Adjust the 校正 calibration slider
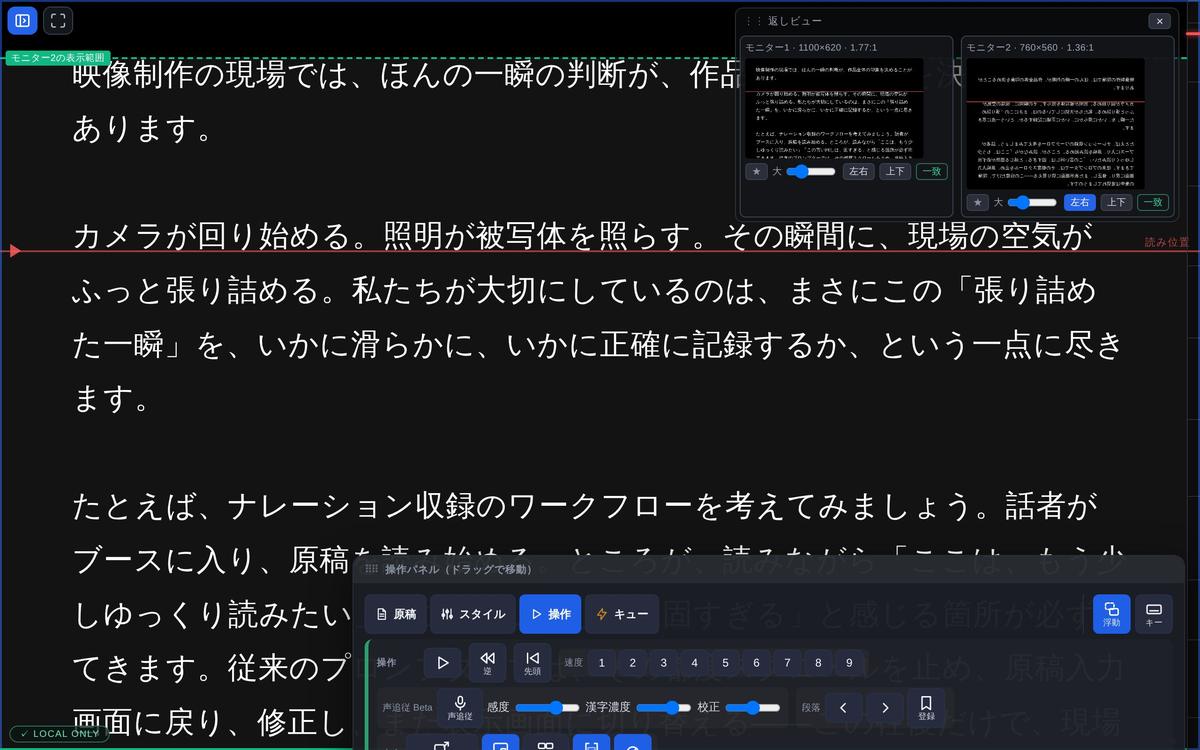This screenshot has height=750, width=1200. click(x=753, y=707)
